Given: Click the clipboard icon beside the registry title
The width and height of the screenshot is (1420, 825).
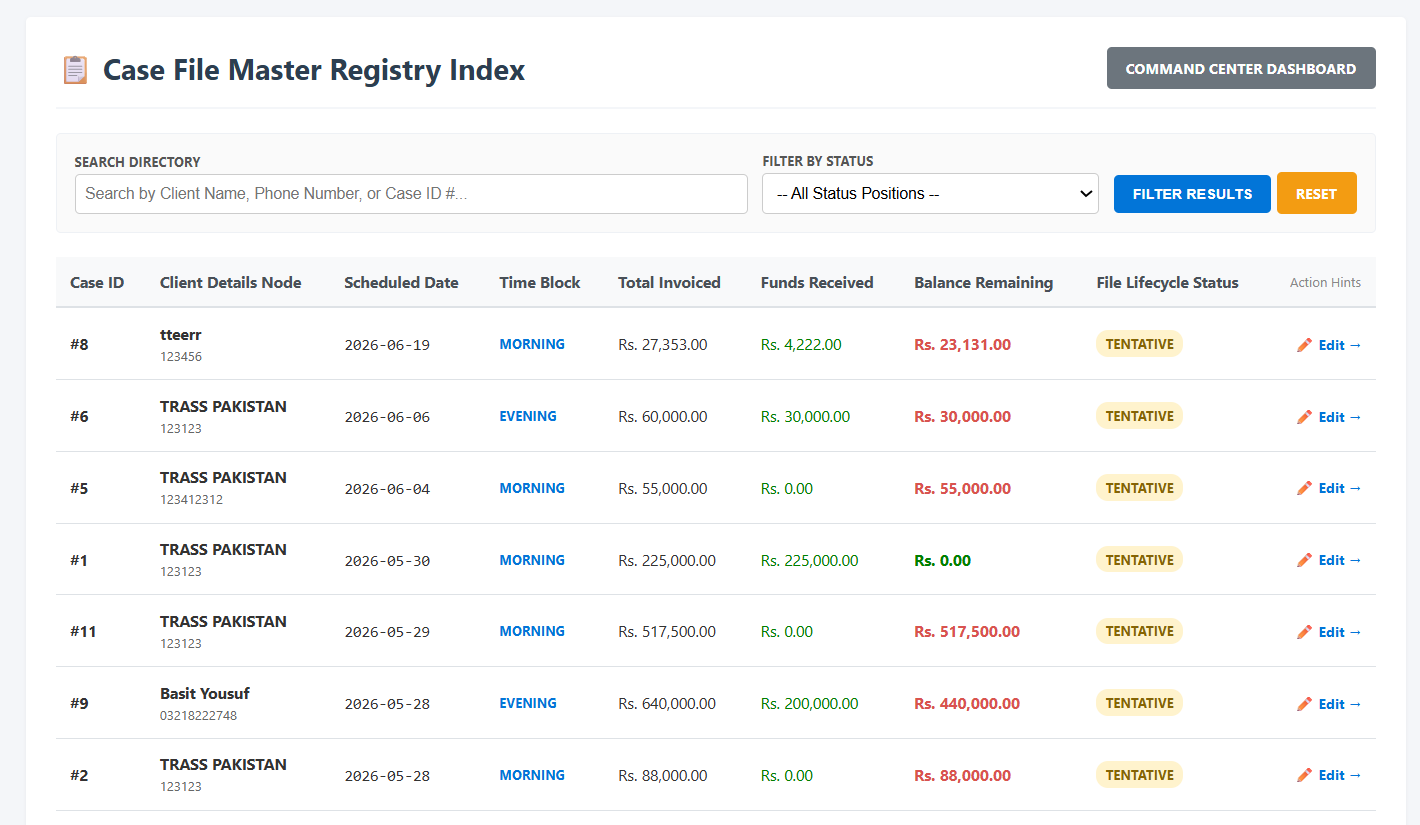Looking at the screenshot, I should pos(75,70).
